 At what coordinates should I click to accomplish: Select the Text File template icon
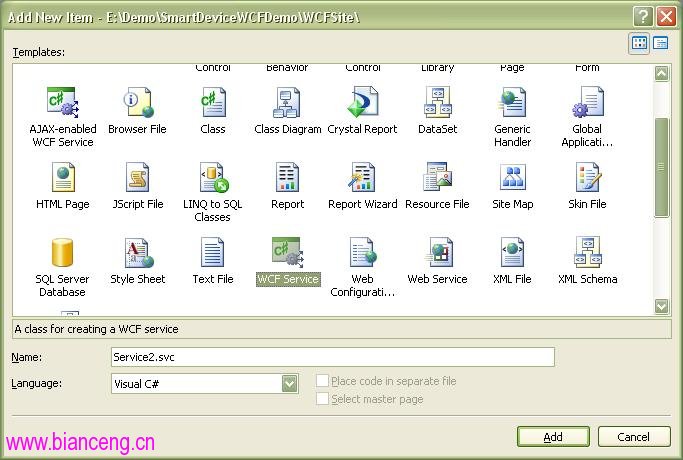point(213,252)
